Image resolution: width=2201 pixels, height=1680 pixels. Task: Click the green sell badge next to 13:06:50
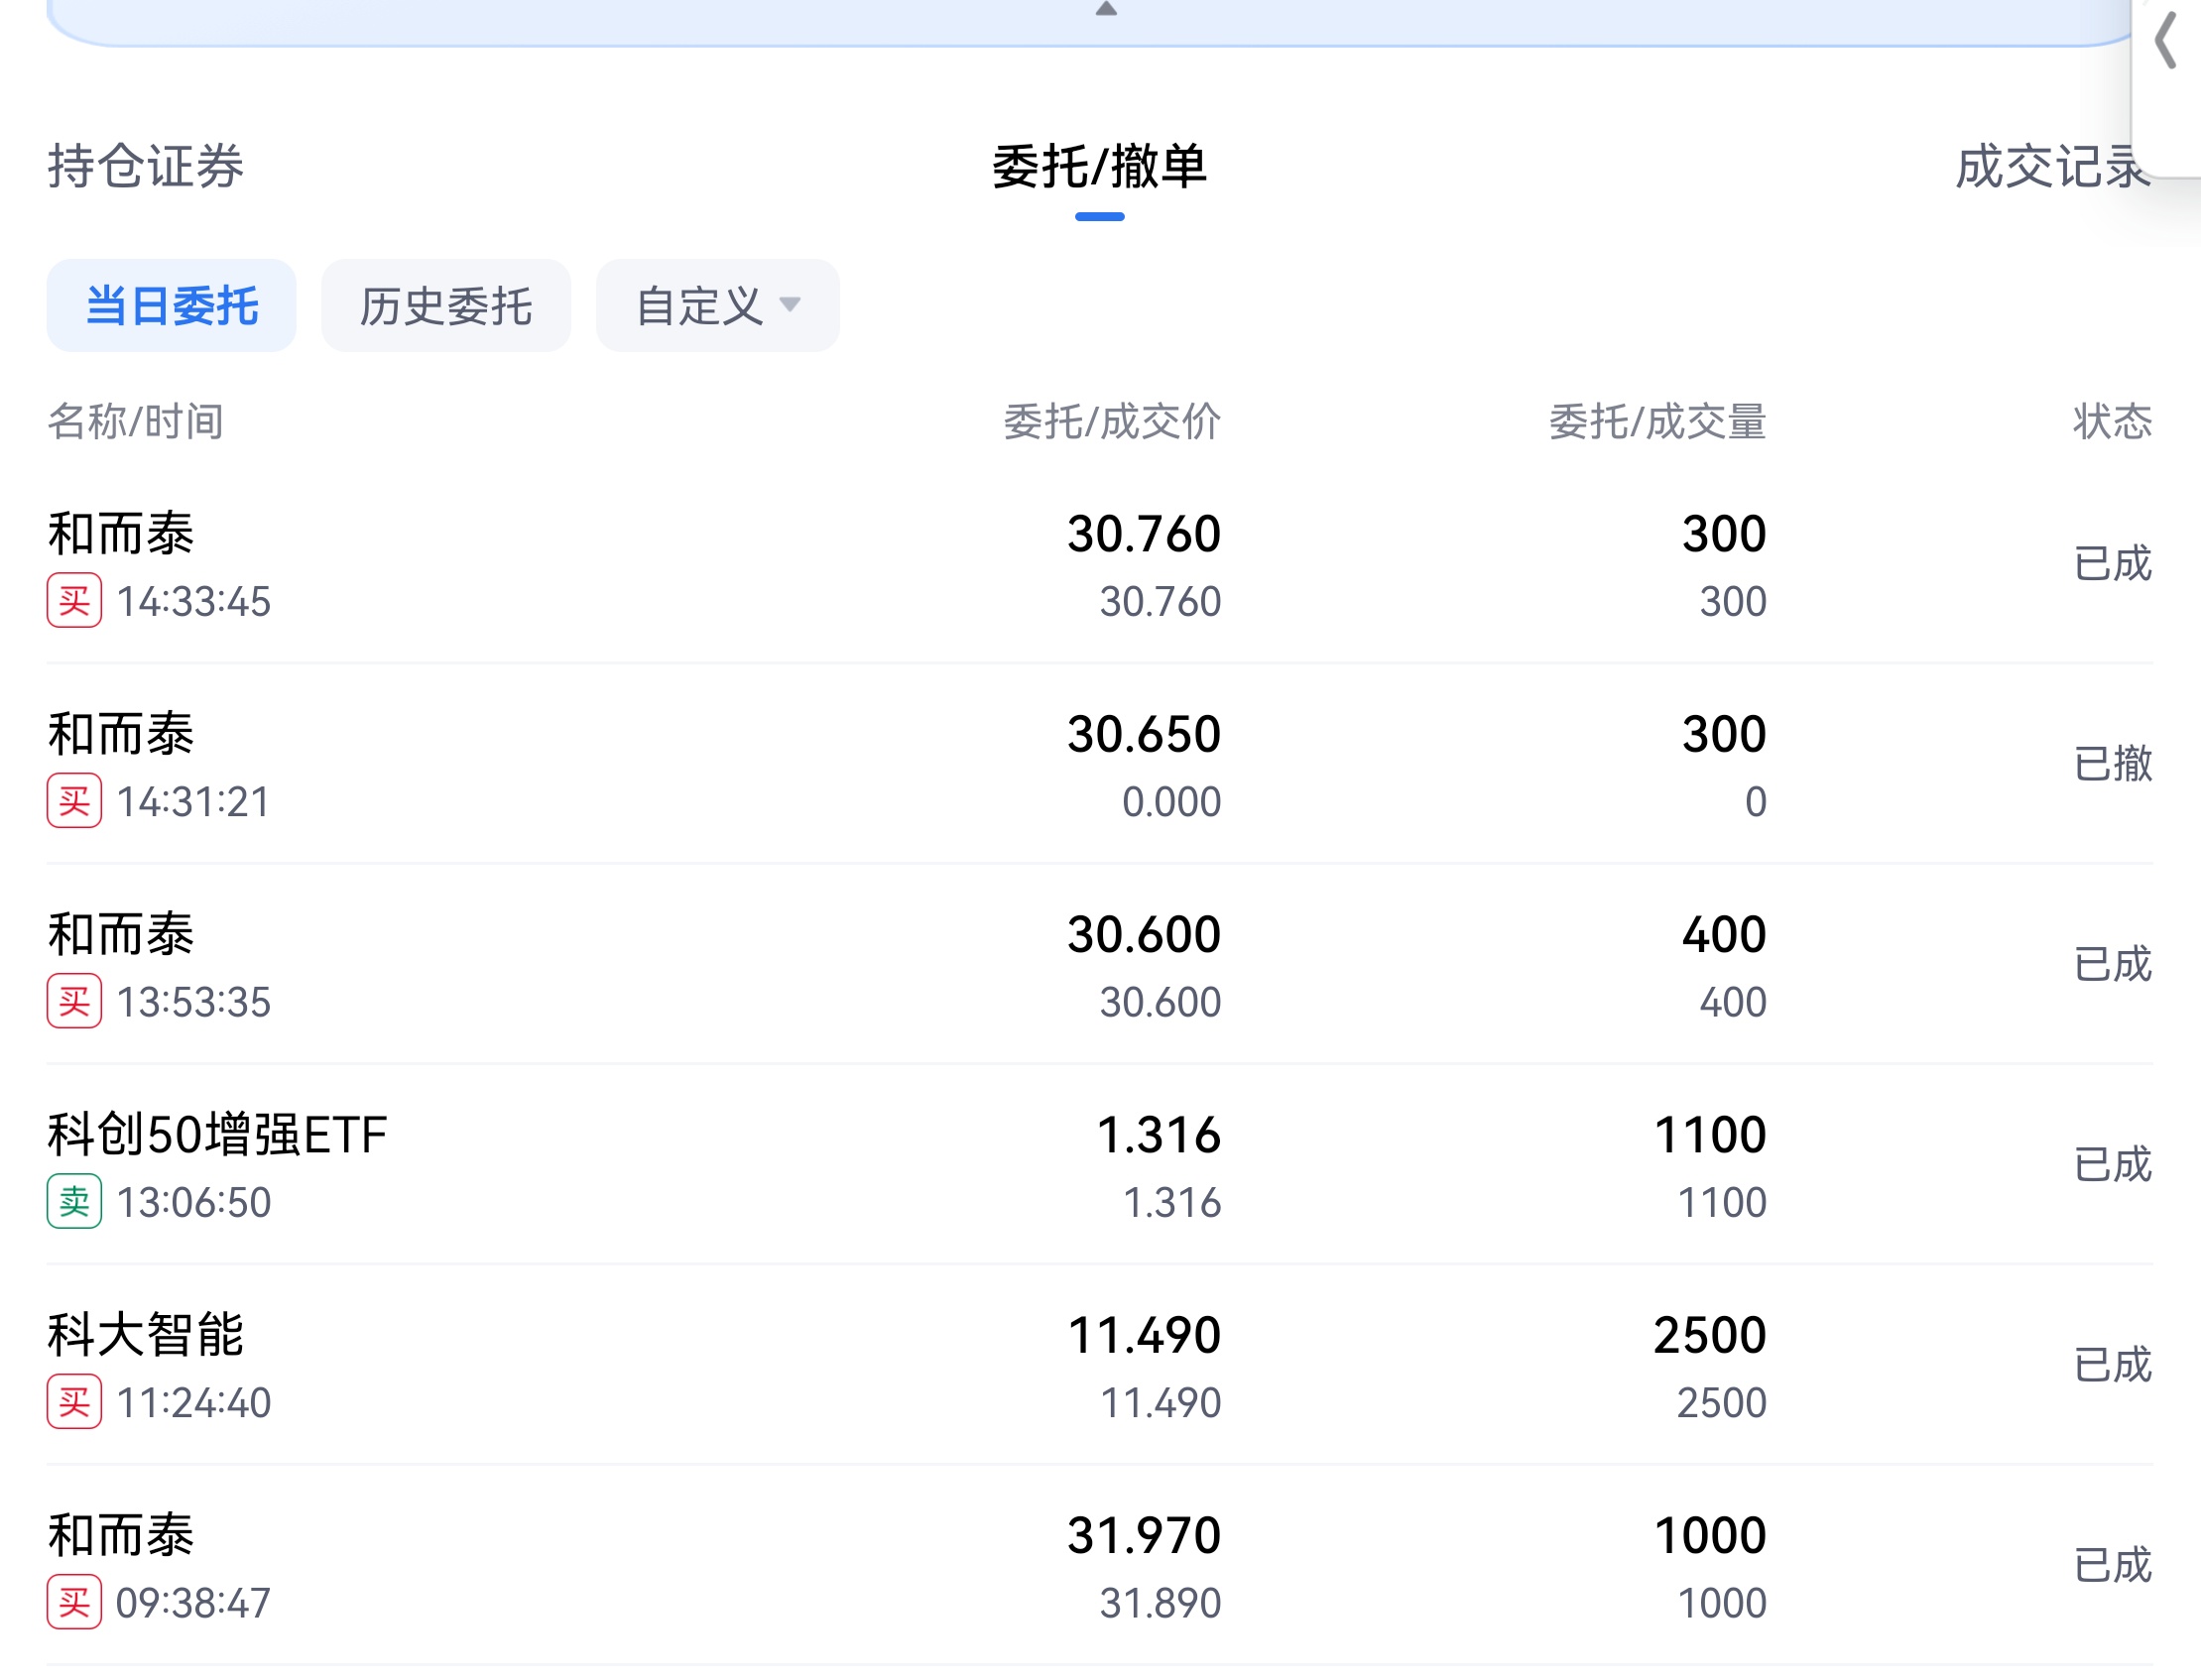pos(74,1201)
